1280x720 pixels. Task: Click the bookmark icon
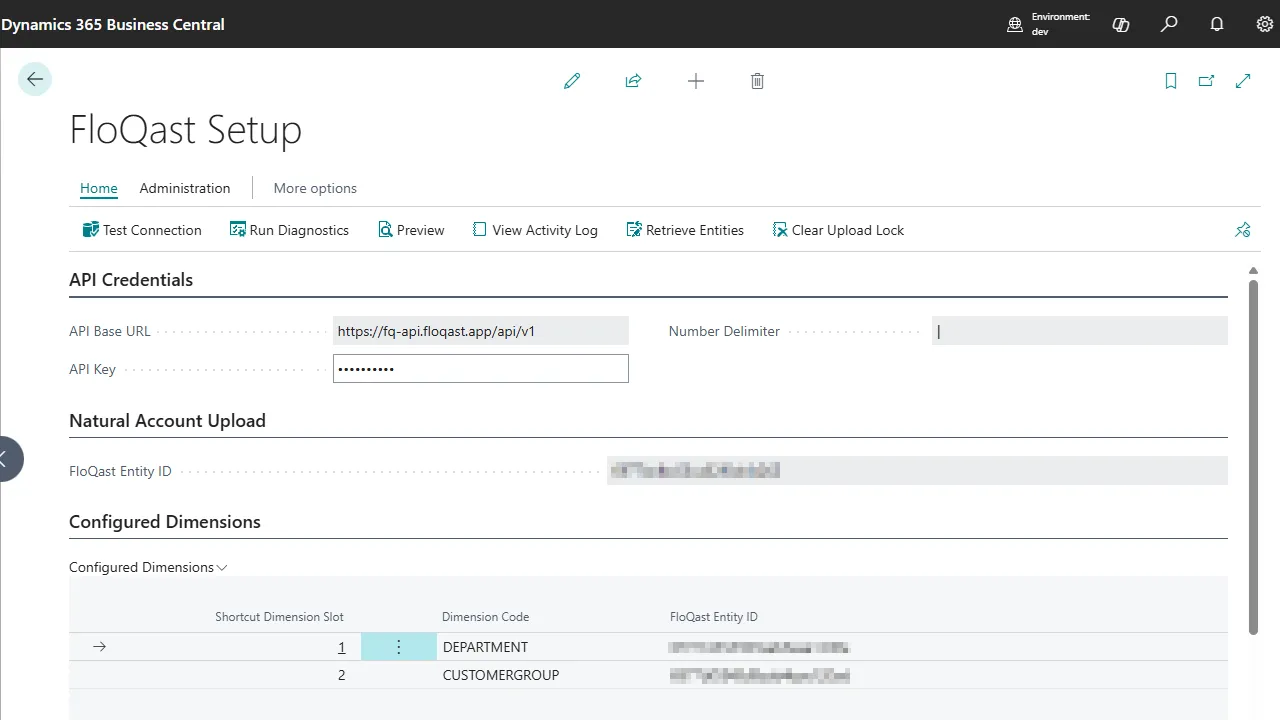coord(1171,81)
